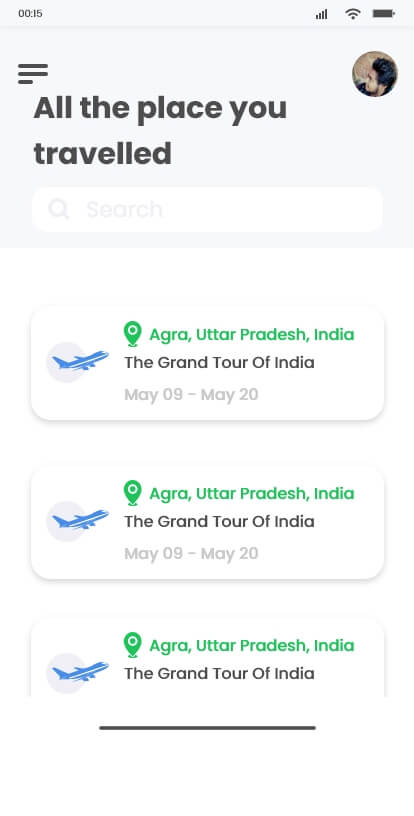Select third The Grand Tour Of India title
The image size is (414, 816).
click(x=219, y=673)
